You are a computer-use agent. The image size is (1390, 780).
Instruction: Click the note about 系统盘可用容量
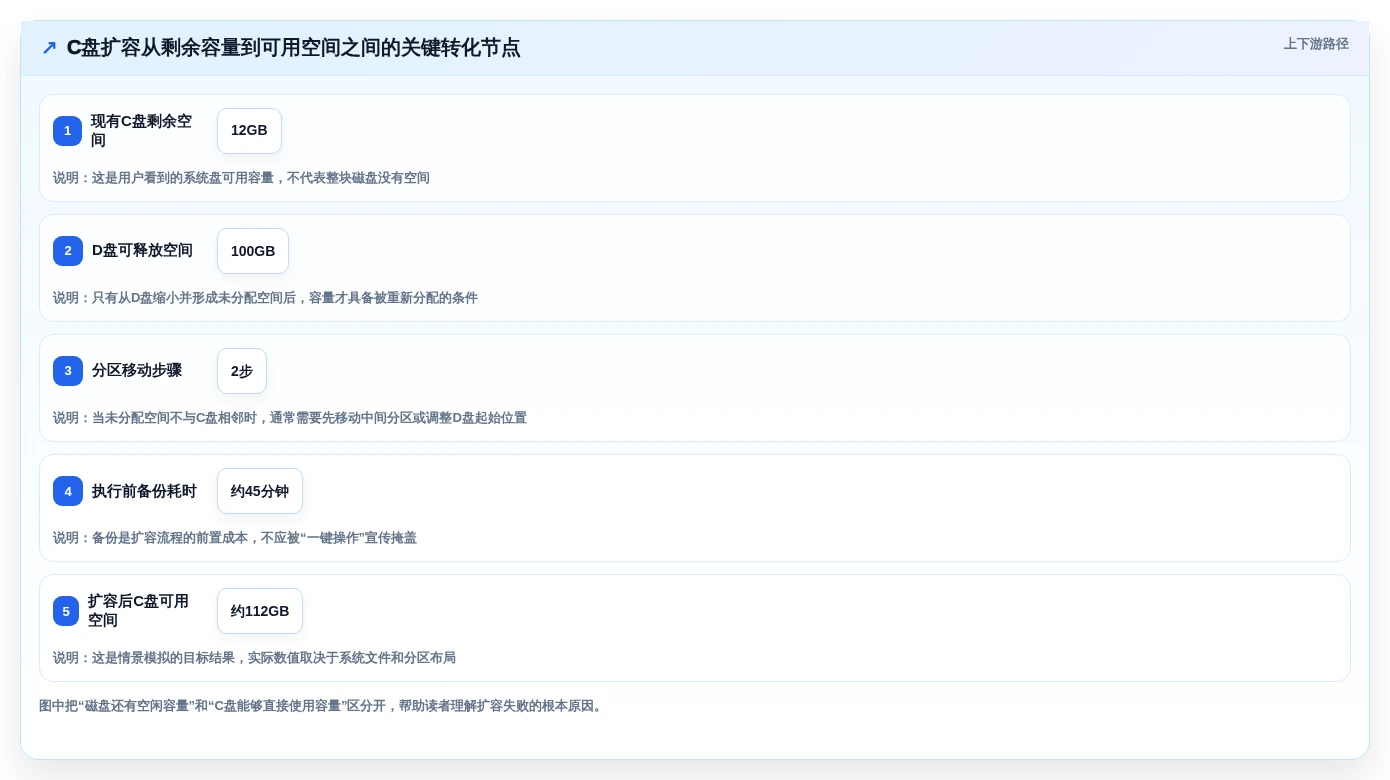(241, 178)
